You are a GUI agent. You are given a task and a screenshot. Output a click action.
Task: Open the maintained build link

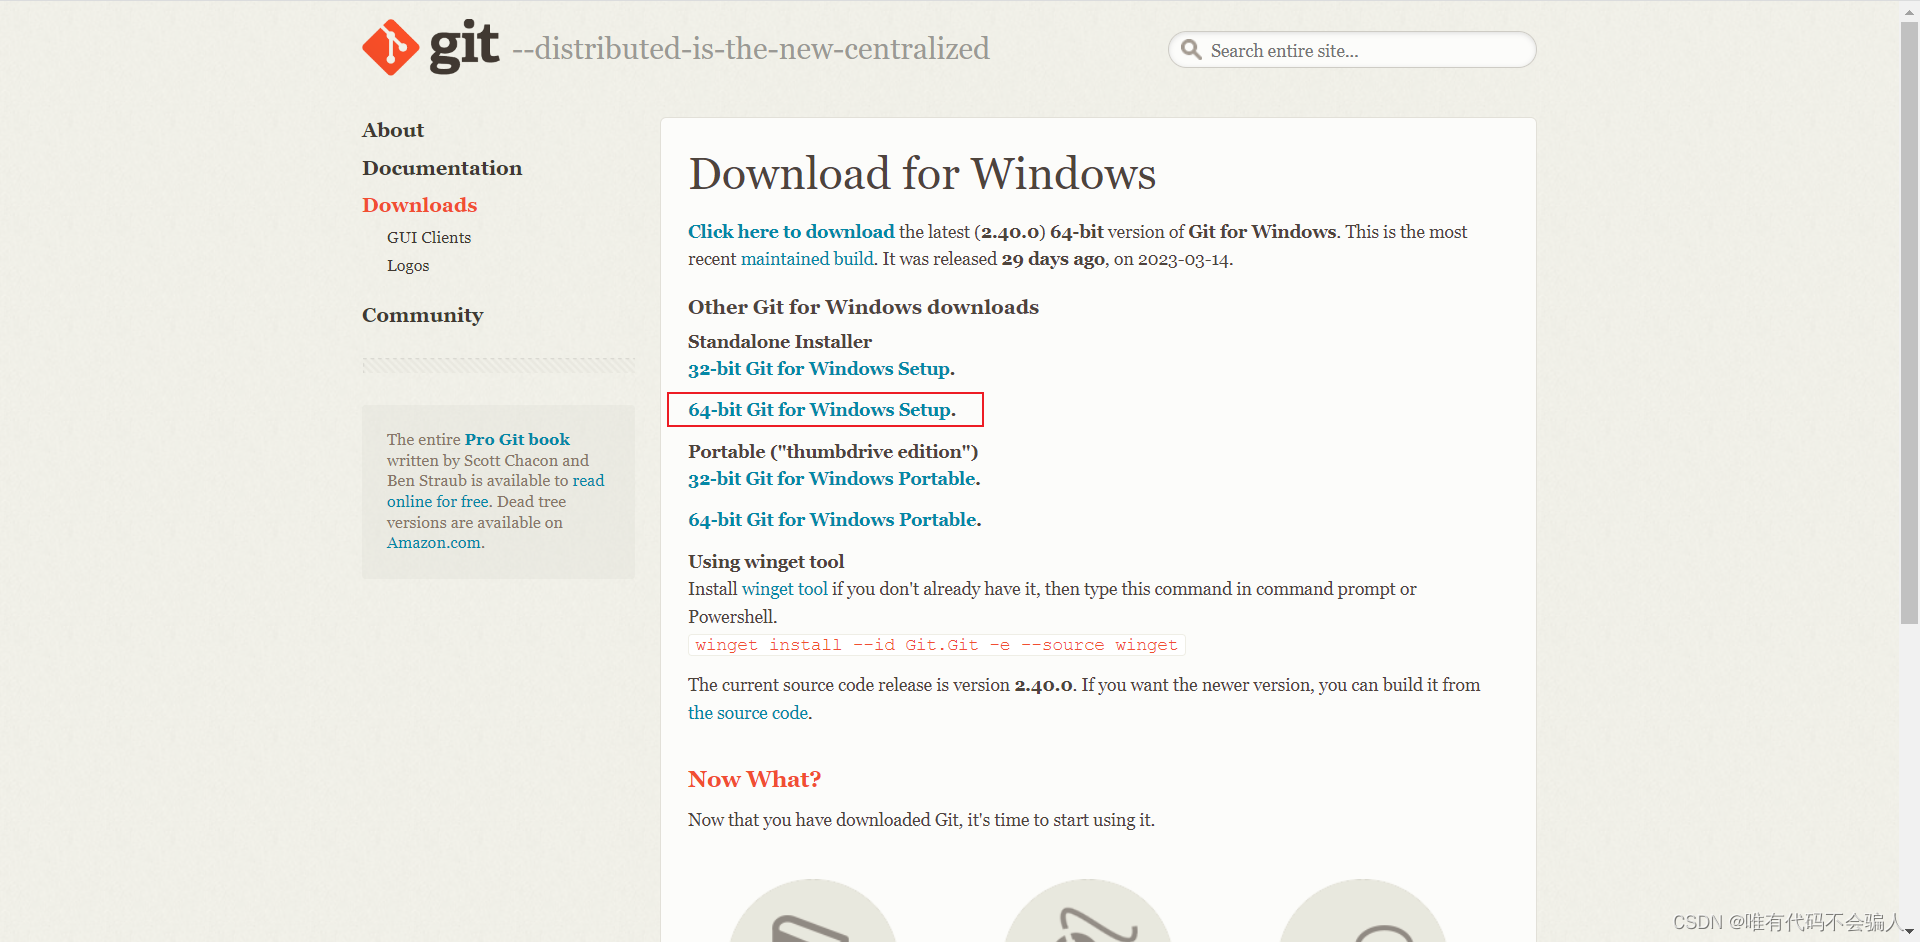click(x=807, y=259)
